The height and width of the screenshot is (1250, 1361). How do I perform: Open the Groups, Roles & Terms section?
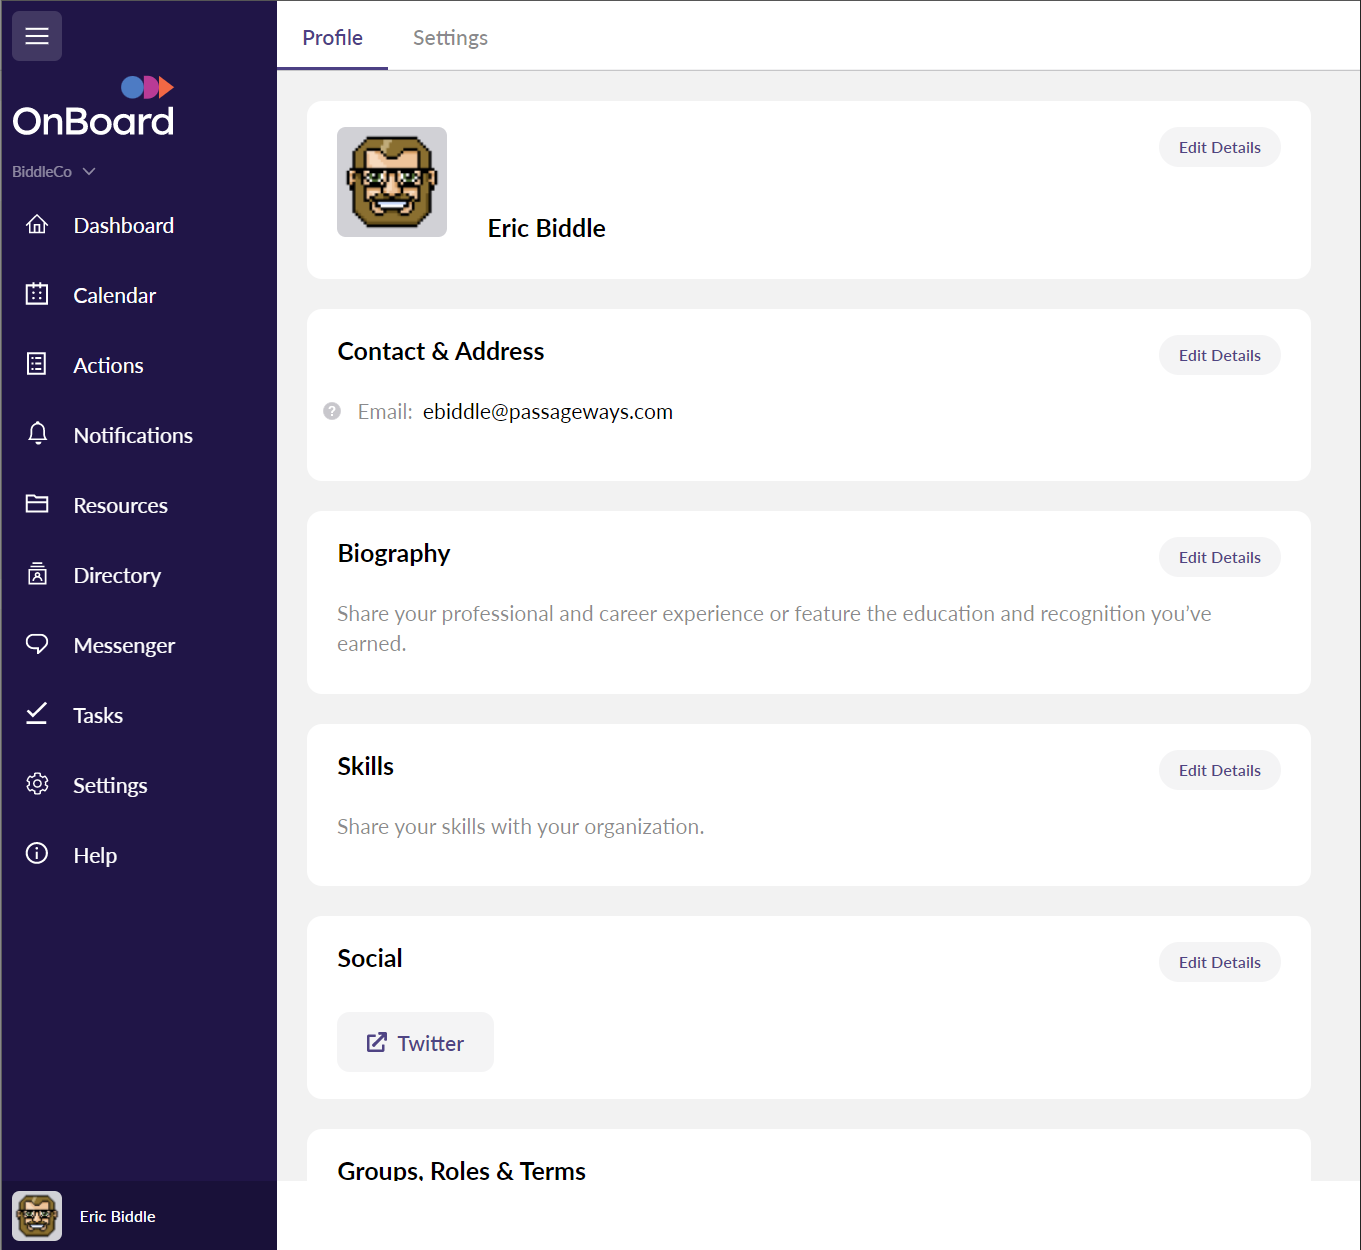click(x=462, y=1170)
